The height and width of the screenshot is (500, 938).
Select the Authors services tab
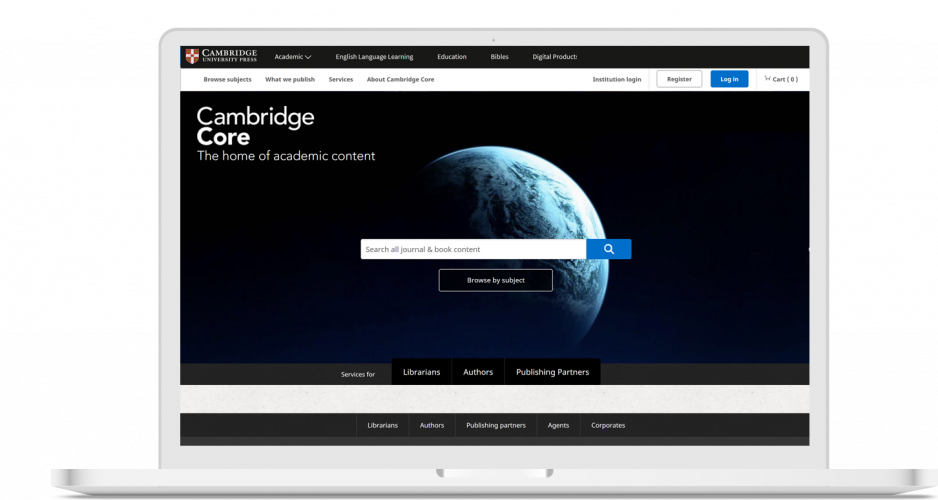point(478,372)
